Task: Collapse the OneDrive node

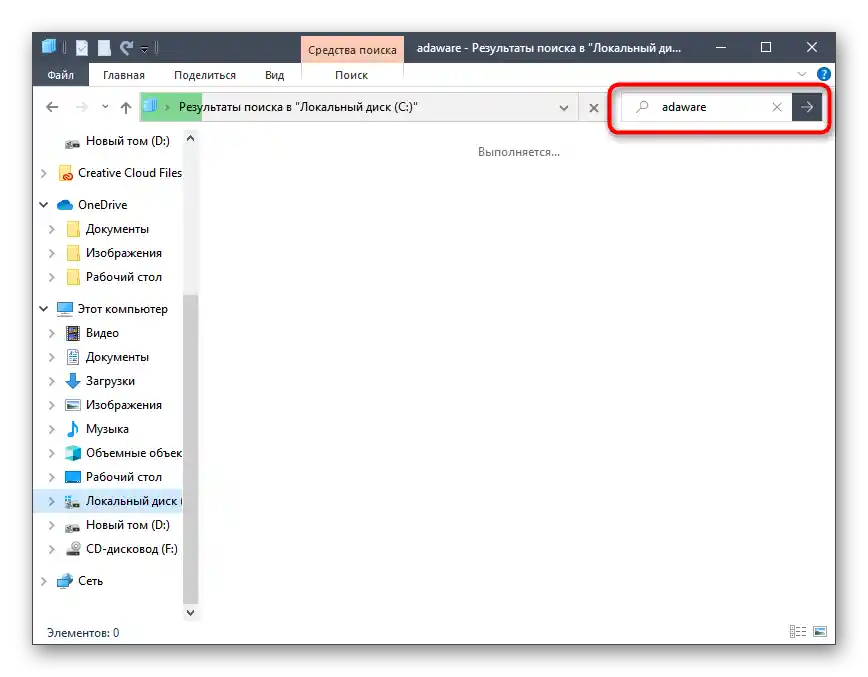Action: coord(44,205)
